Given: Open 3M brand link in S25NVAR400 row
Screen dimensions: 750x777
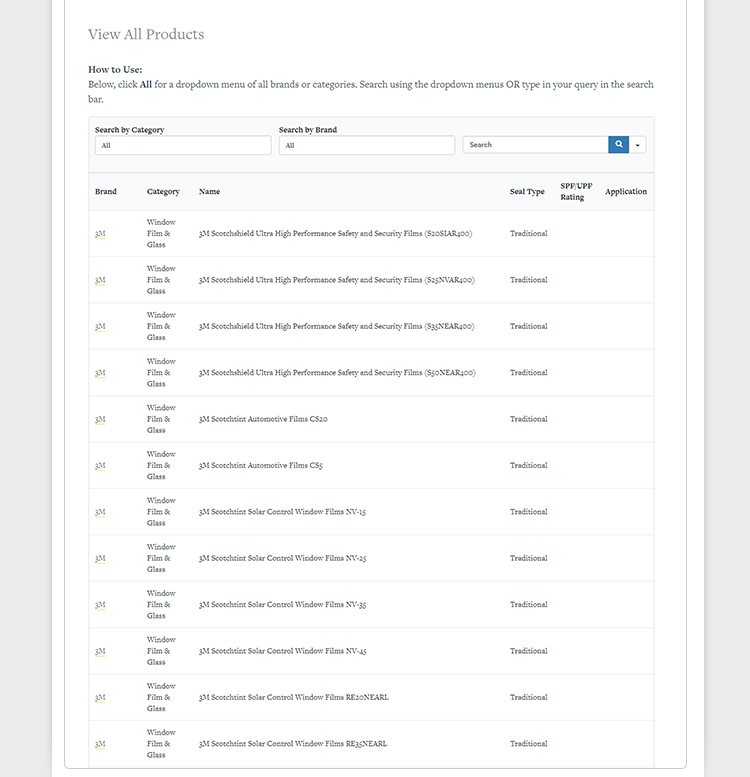Looking at the screenshot, I should 100,280.
